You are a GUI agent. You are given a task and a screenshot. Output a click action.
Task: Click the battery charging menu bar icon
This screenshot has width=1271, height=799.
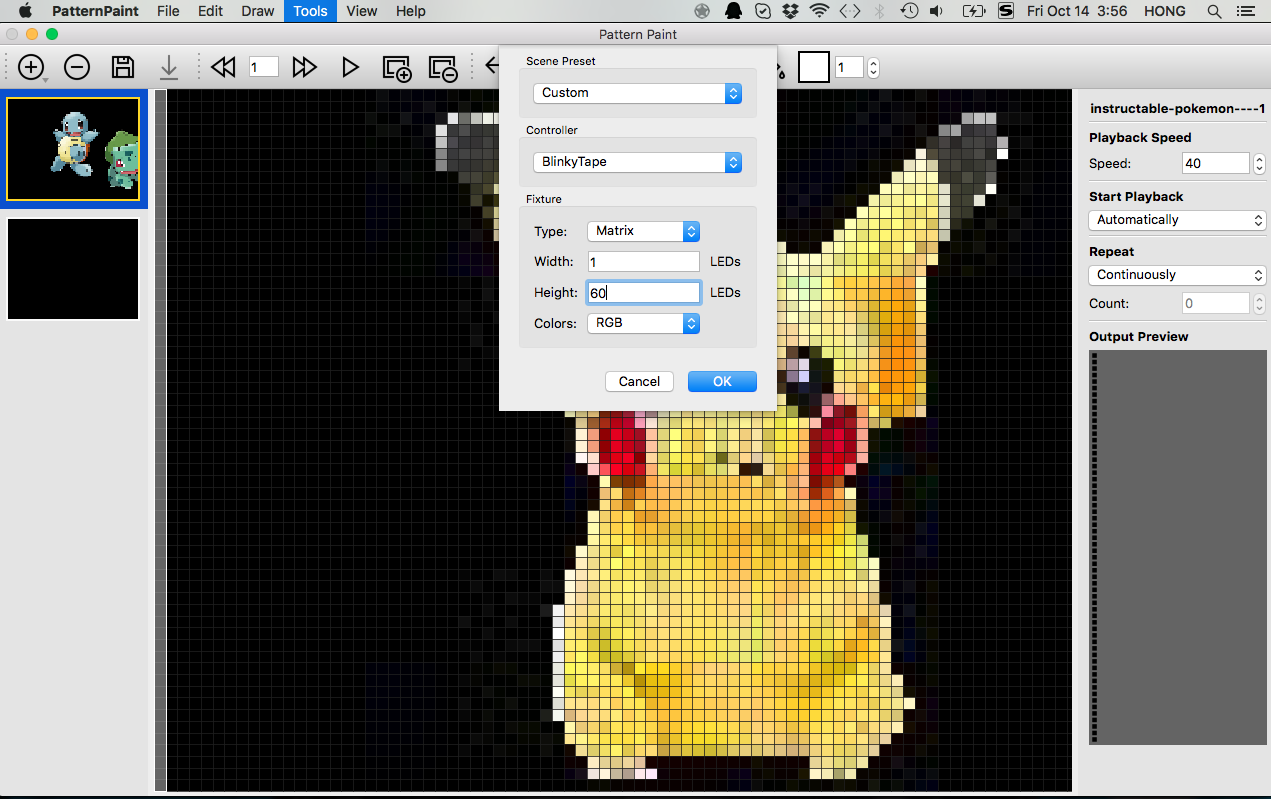click(x=973, y=11)
